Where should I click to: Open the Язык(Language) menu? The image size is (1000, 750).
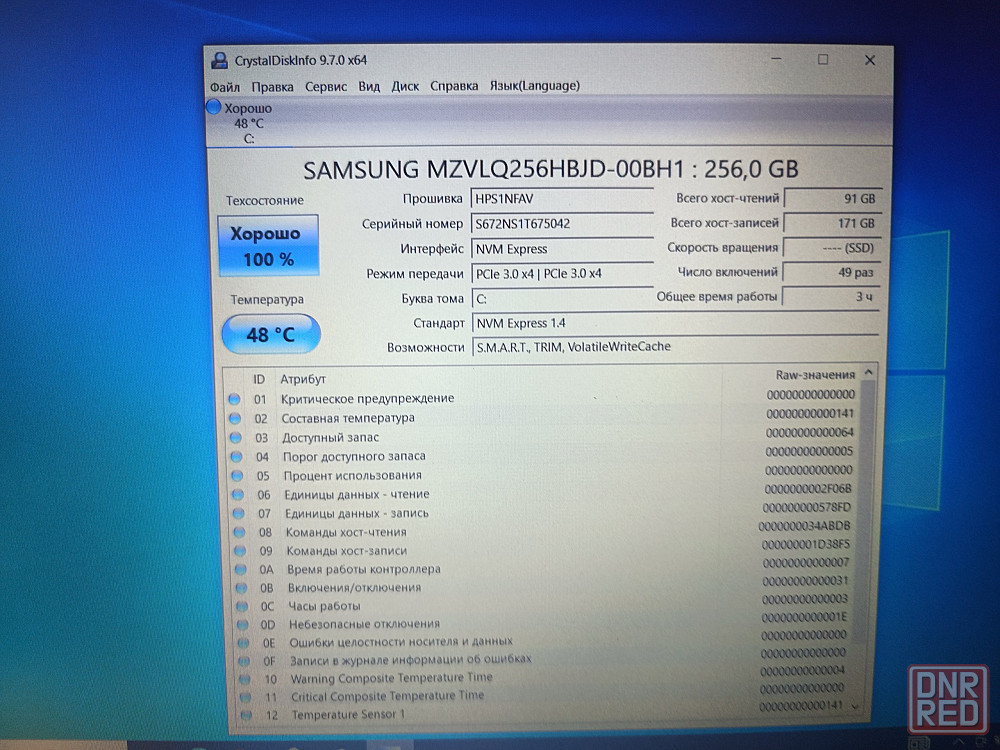click(x=534, y=86)
